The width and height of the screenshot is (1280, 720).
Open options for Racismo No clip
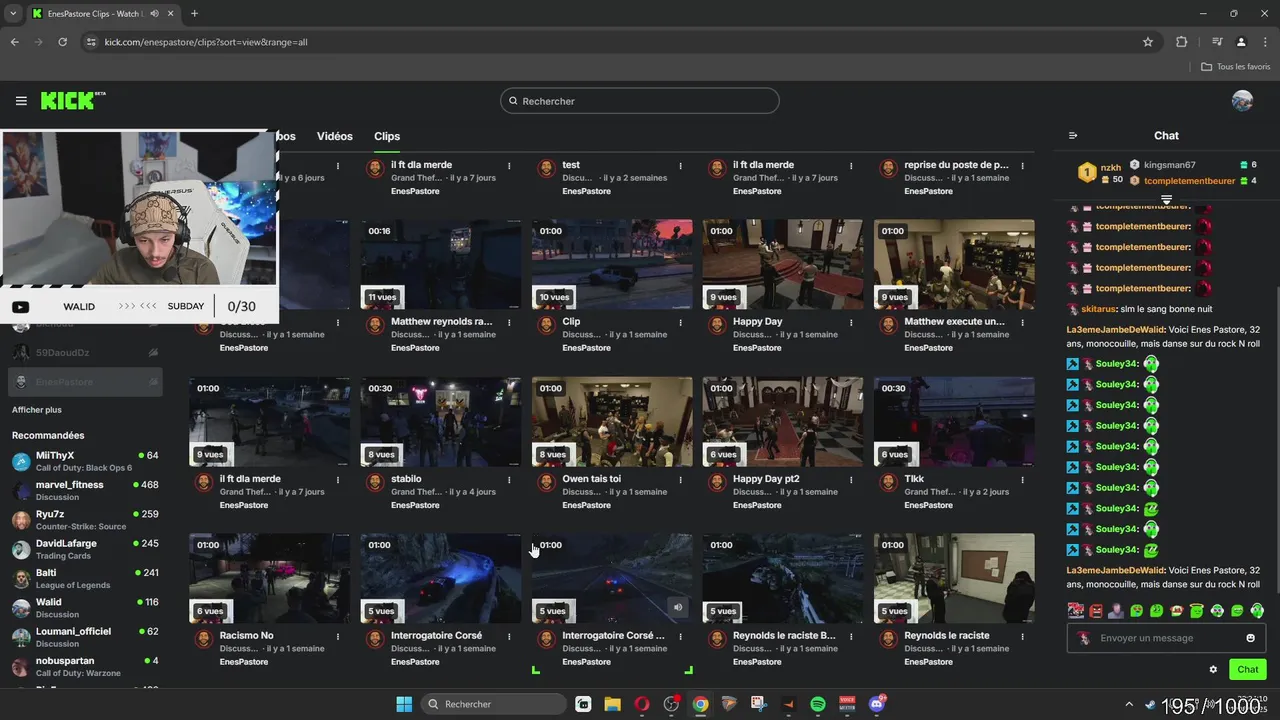pyautogui.click(x=338, y=636)
